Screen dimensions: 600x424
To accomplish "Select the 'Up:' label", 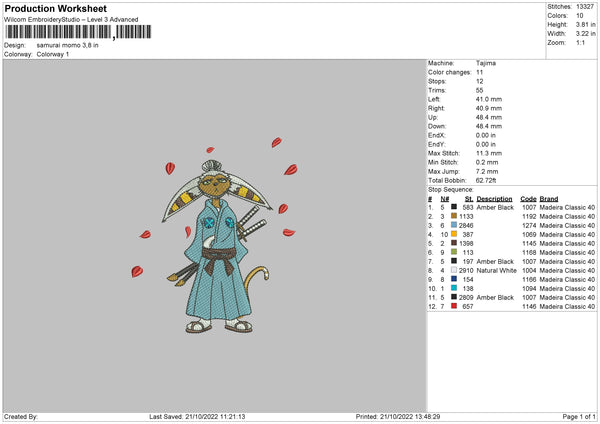I will pyautogui.click(x=433, y=117).
